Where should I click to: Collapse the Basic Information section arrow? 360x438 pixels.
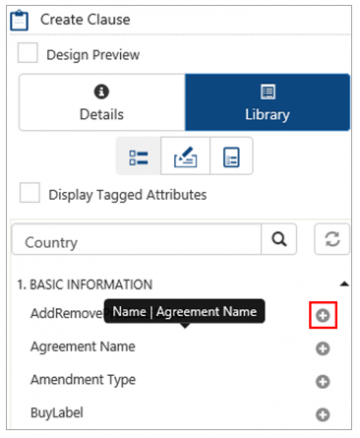pos(344,284)
